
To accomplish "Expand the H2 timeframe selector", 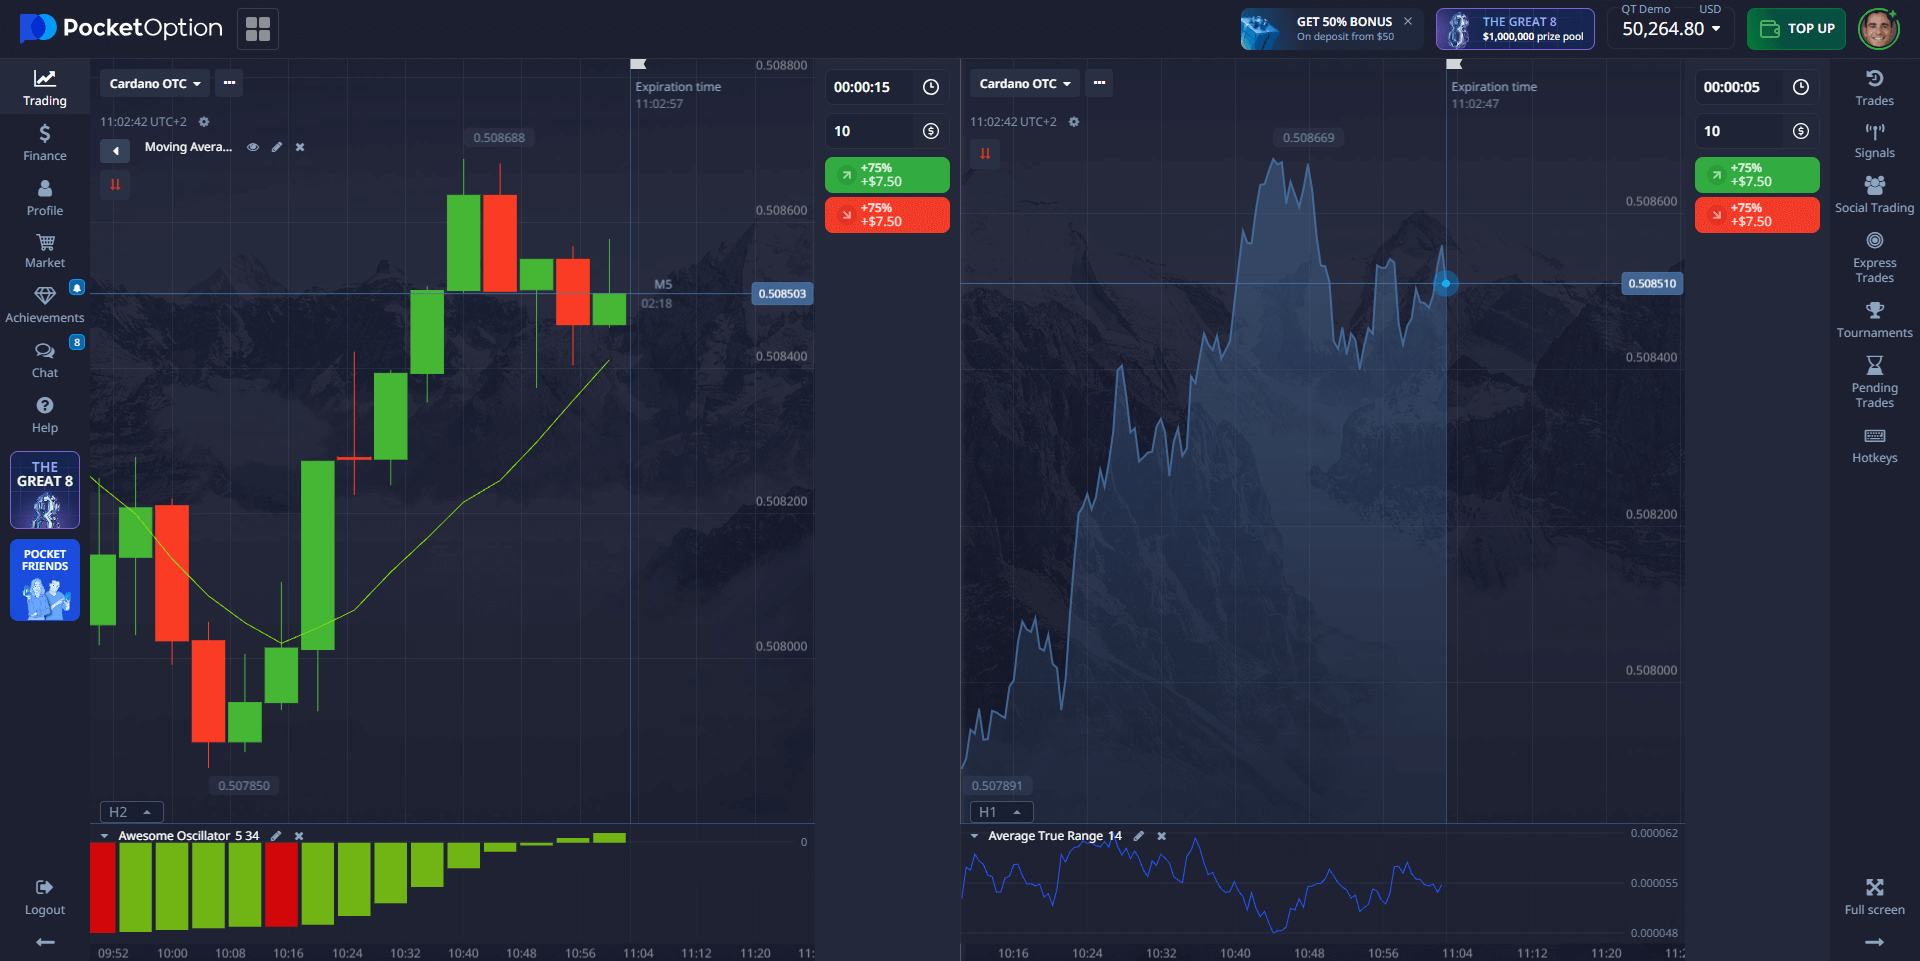I will click(131, 812).
